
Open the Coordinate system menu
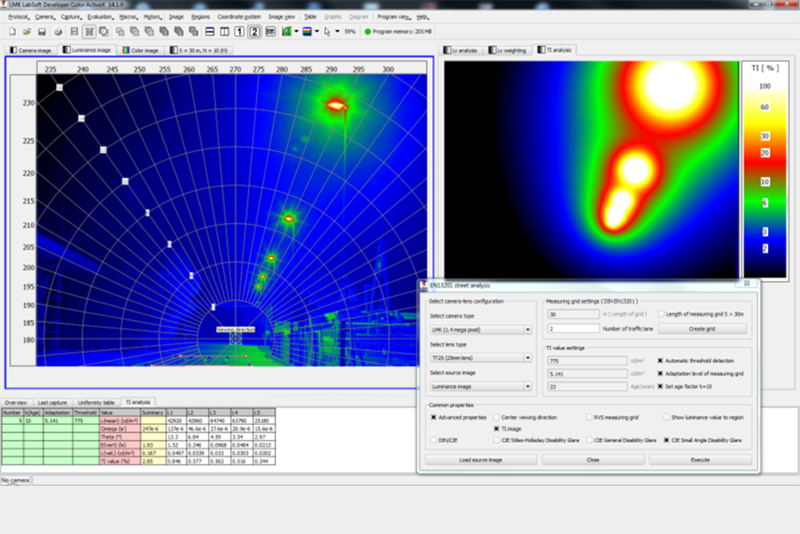239,17
